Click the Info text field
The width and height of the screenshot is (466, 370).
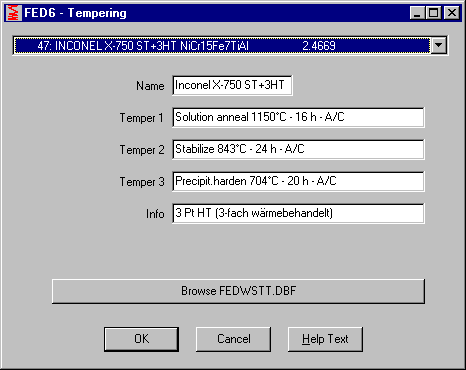(298, 213)
